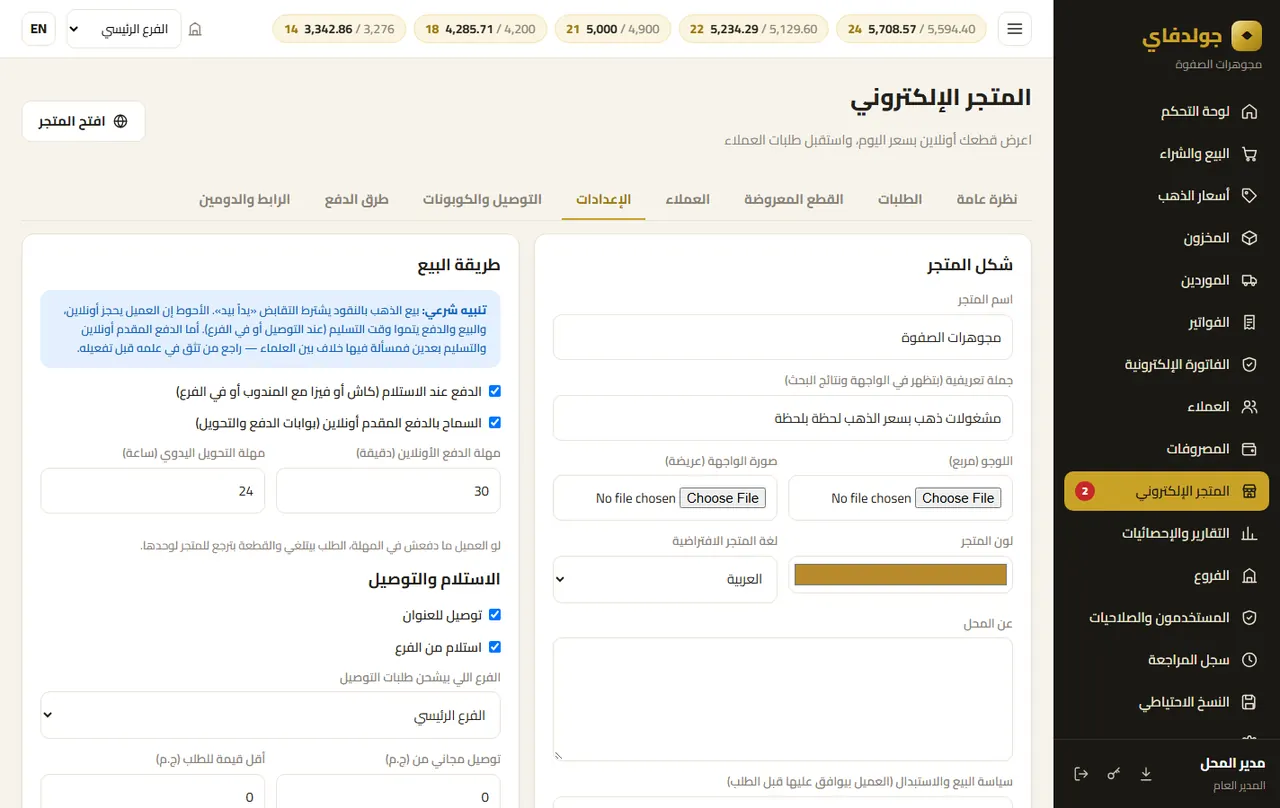The image size is (1280, 808).
Task: Open the shipping branch dropdown under الاستلام والتوصيل
Action: (x=271, y=715)
